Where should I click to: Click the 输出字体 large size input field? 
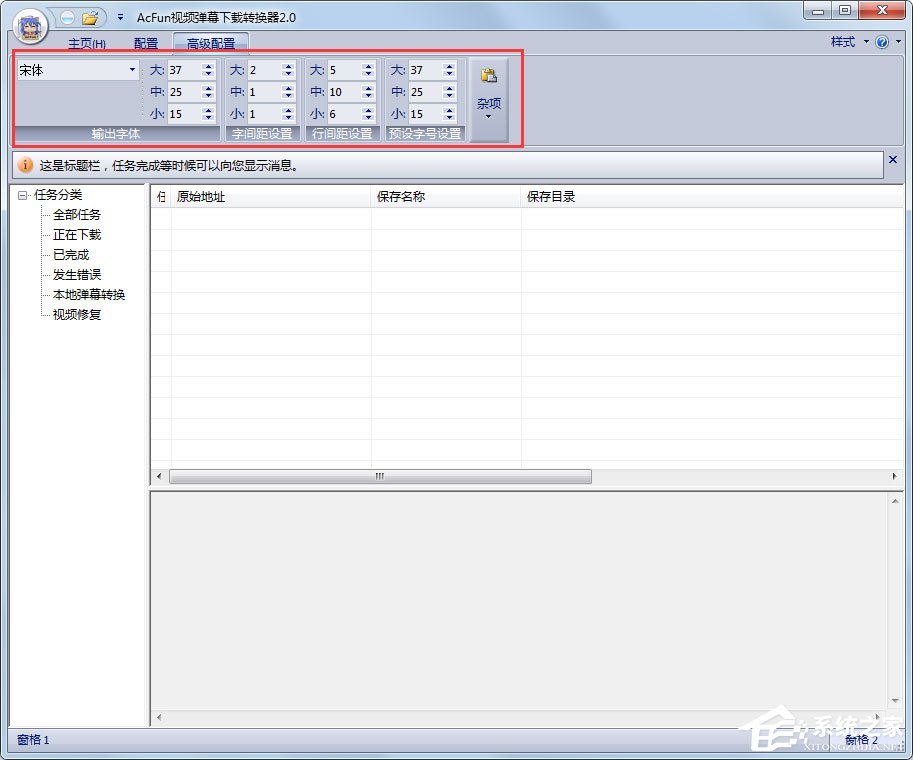pos(184,70)
